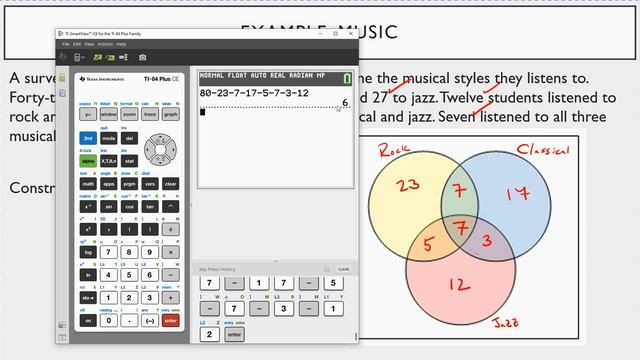
Task: Click the multiply key
Action: pyautogui.click(x=171, y=253)
